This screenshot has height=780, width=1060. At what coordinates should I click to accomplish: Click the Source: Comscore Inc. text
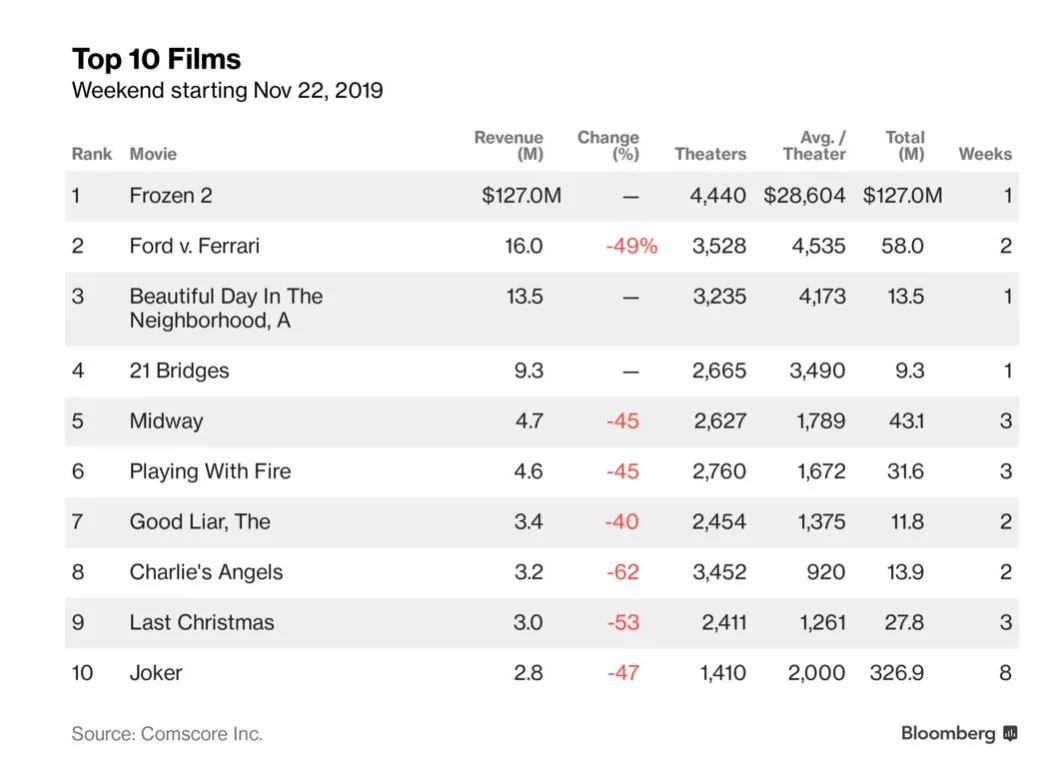click(x=167, y=734)
